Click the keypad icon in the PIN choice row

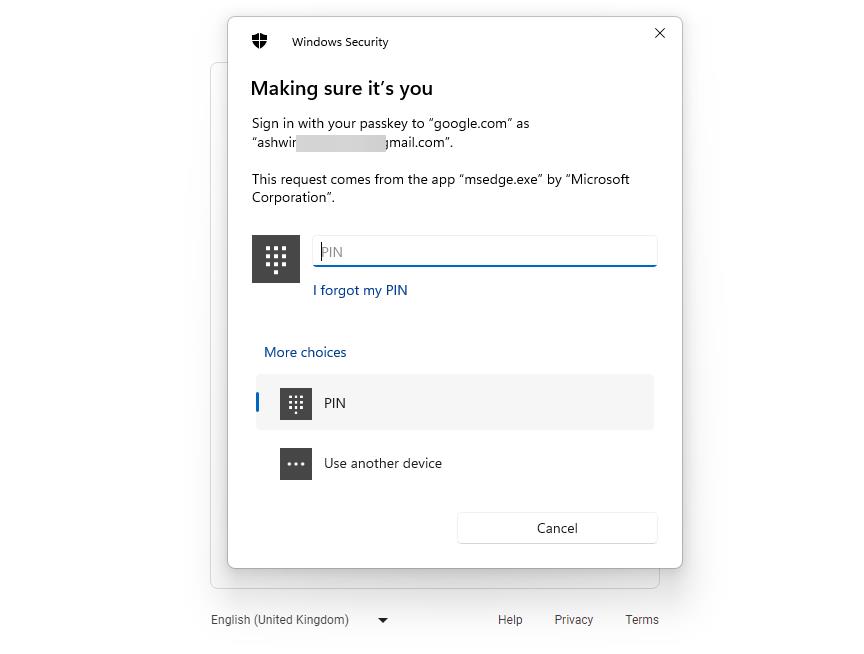pyautogui.click(x=296, y=404)
